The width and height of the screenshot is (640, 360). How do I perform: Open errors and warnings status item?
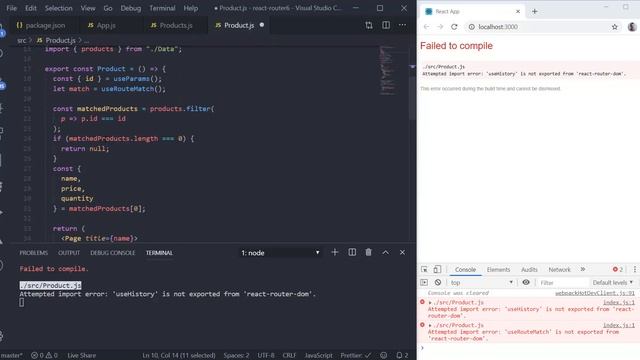click(44, 356)
